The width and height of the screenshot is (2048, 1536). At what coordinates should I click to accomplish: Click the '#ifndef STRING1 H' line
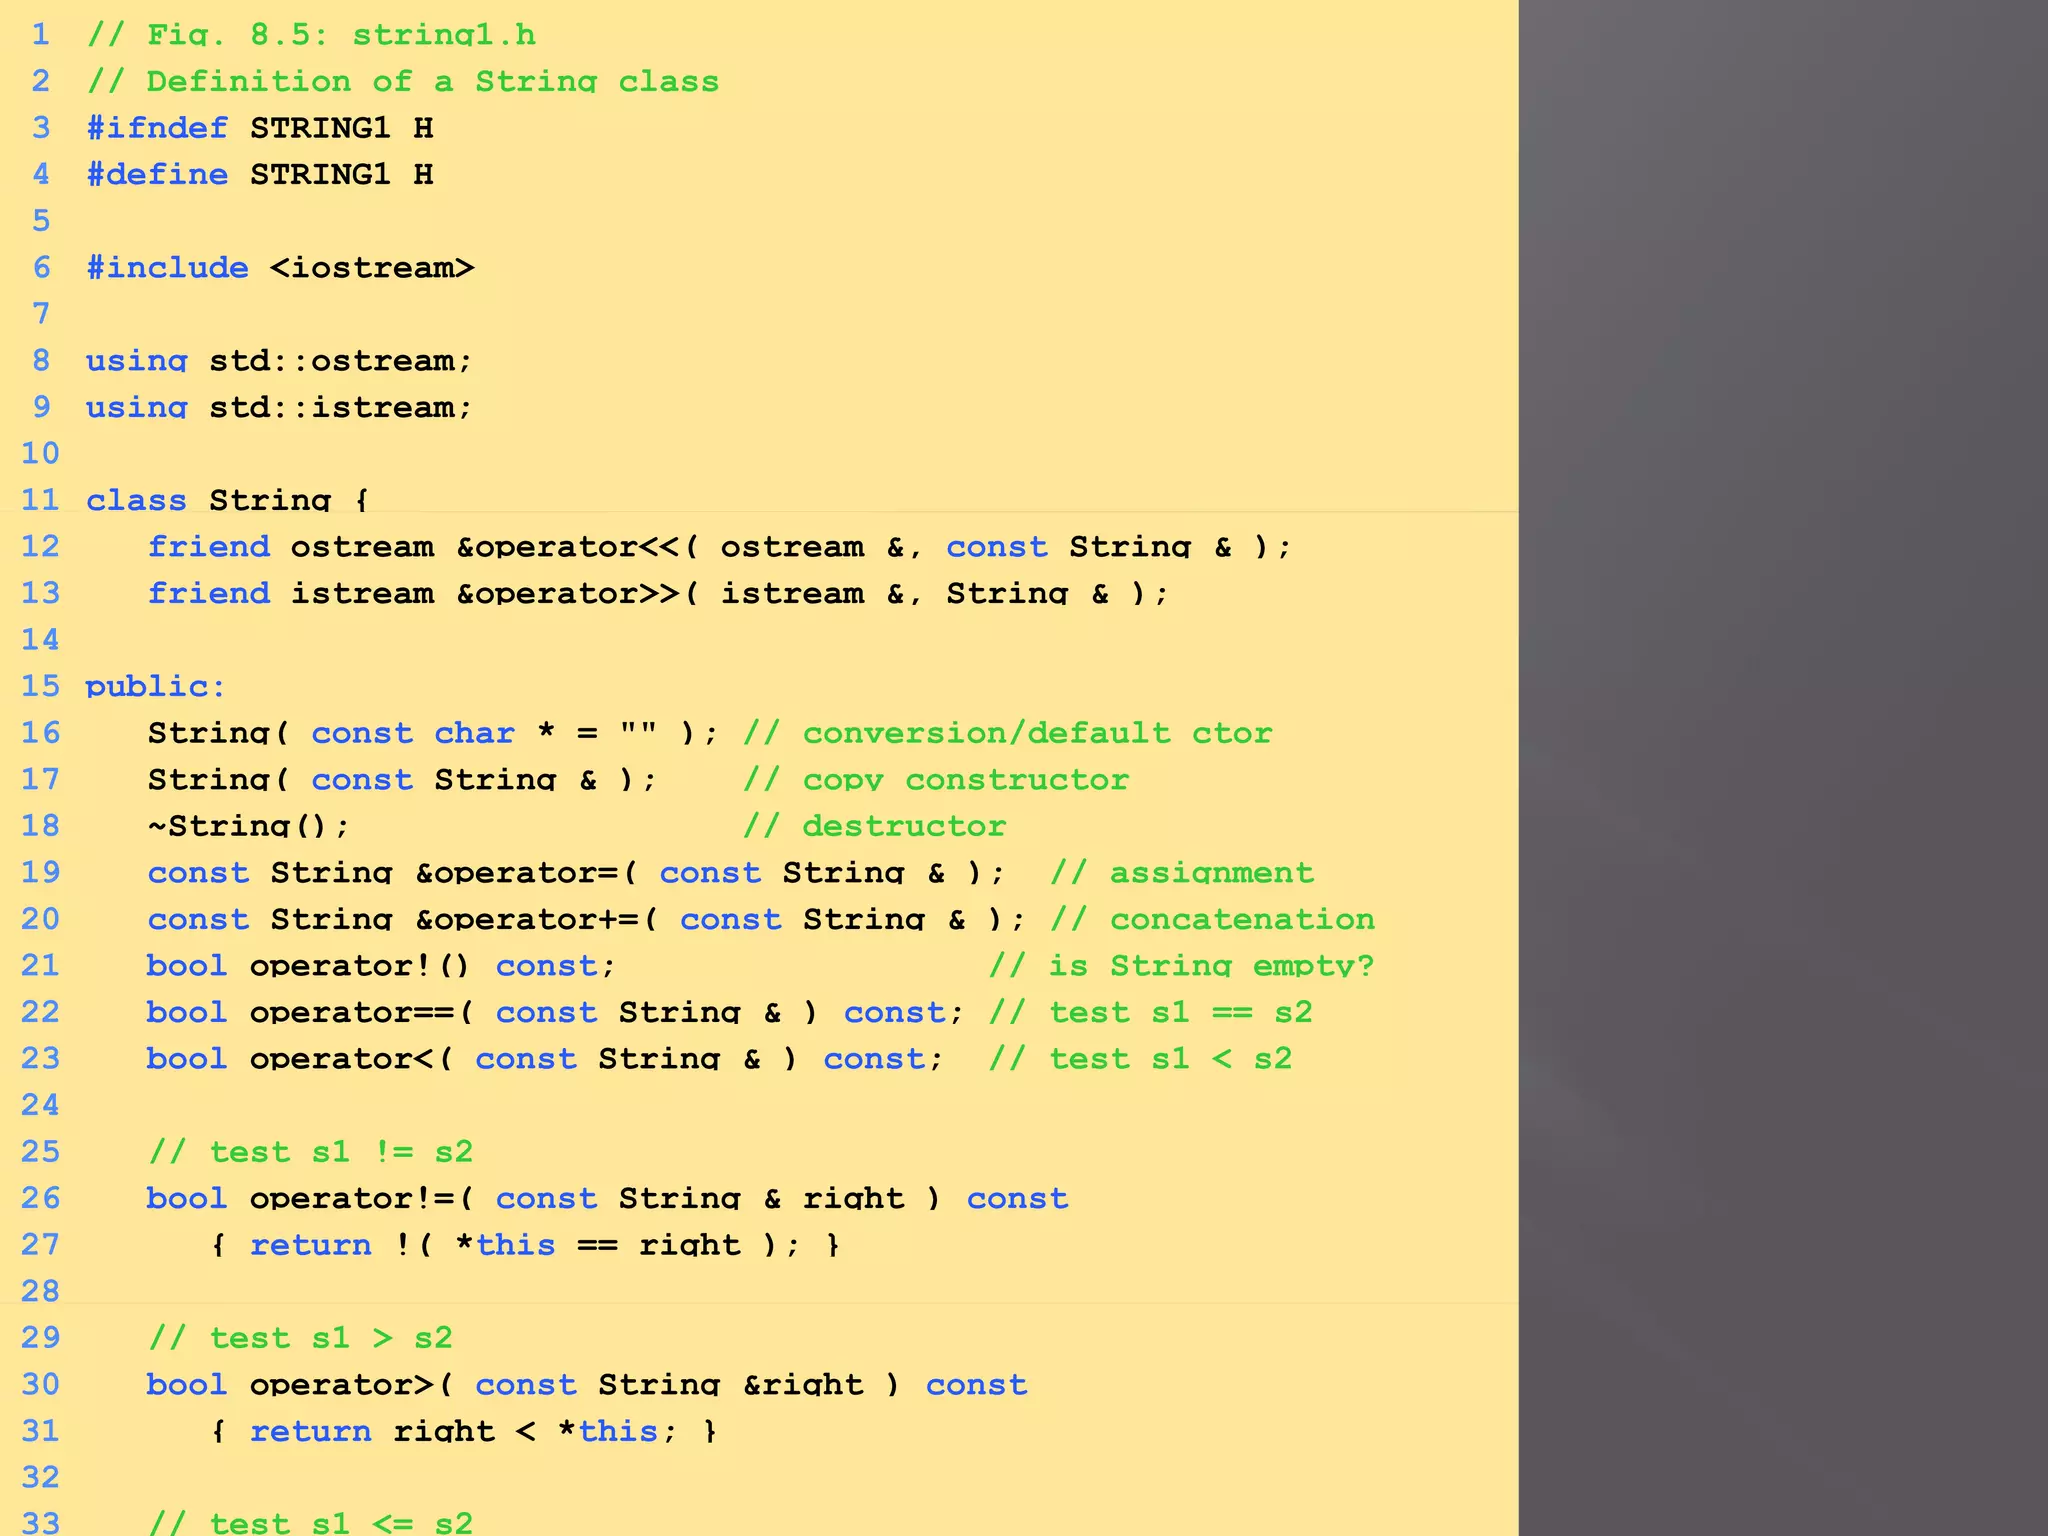pos(260,128)
